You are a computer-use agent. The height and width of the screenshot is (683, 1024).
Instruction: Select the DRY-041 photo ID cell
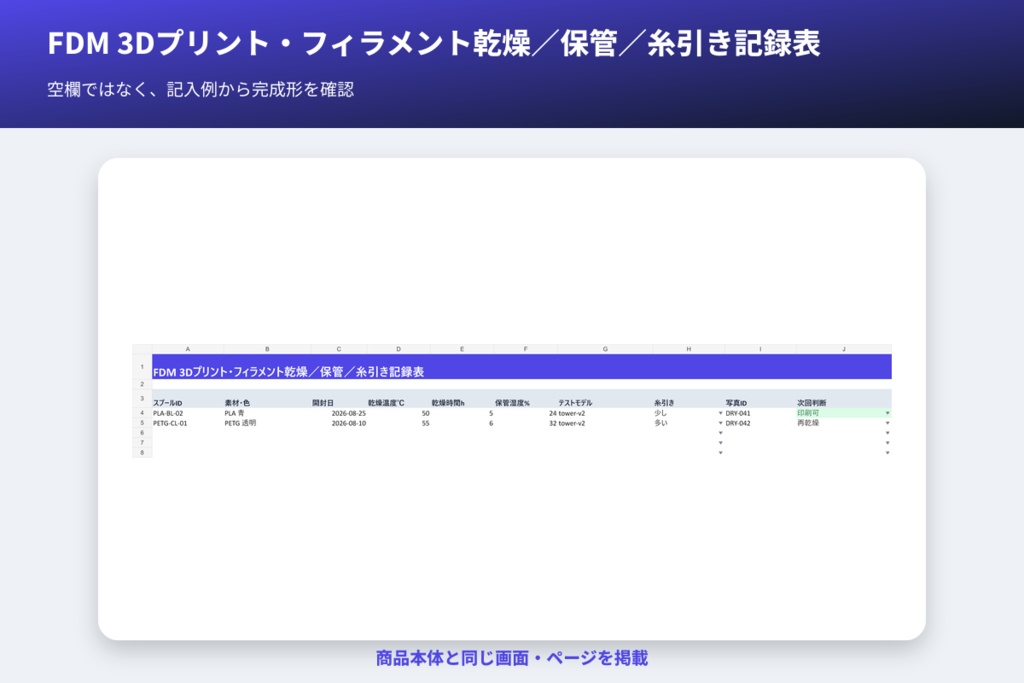(760, 413)
